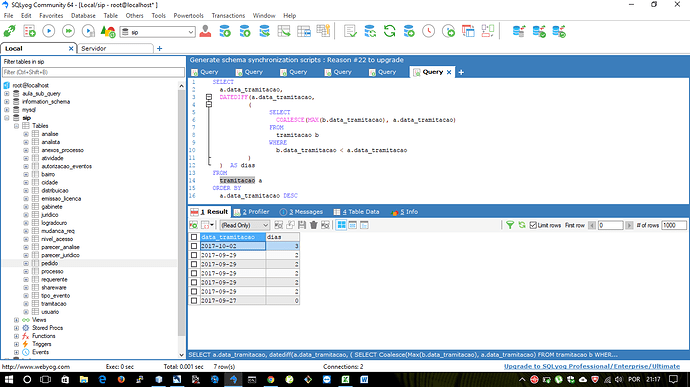Click the green filter funnel icon
This screenshot has height=387, width=690.
coord(510,225)
